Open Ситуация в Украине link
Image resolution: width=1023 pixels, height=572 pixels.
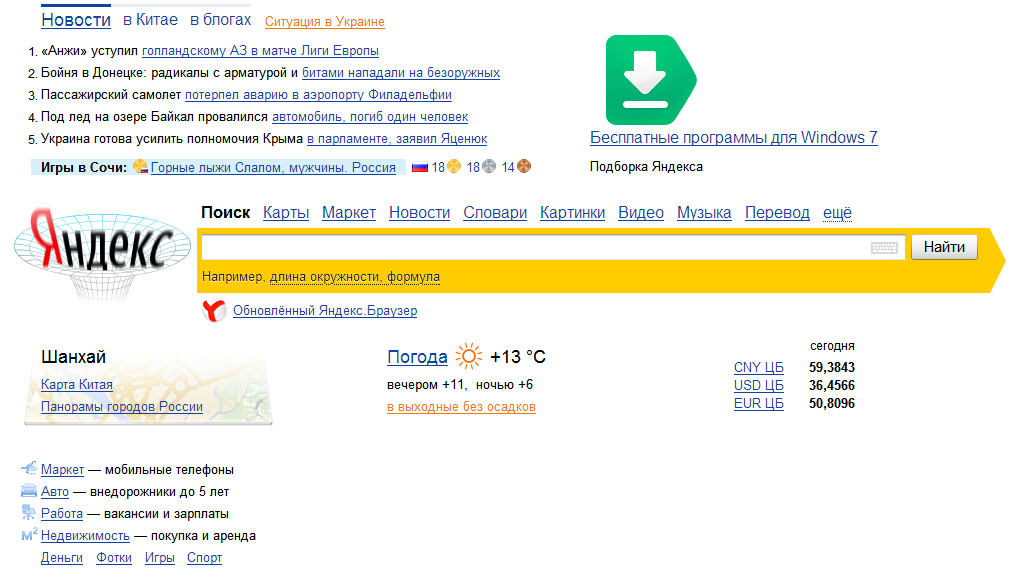(x=324, y=22)
